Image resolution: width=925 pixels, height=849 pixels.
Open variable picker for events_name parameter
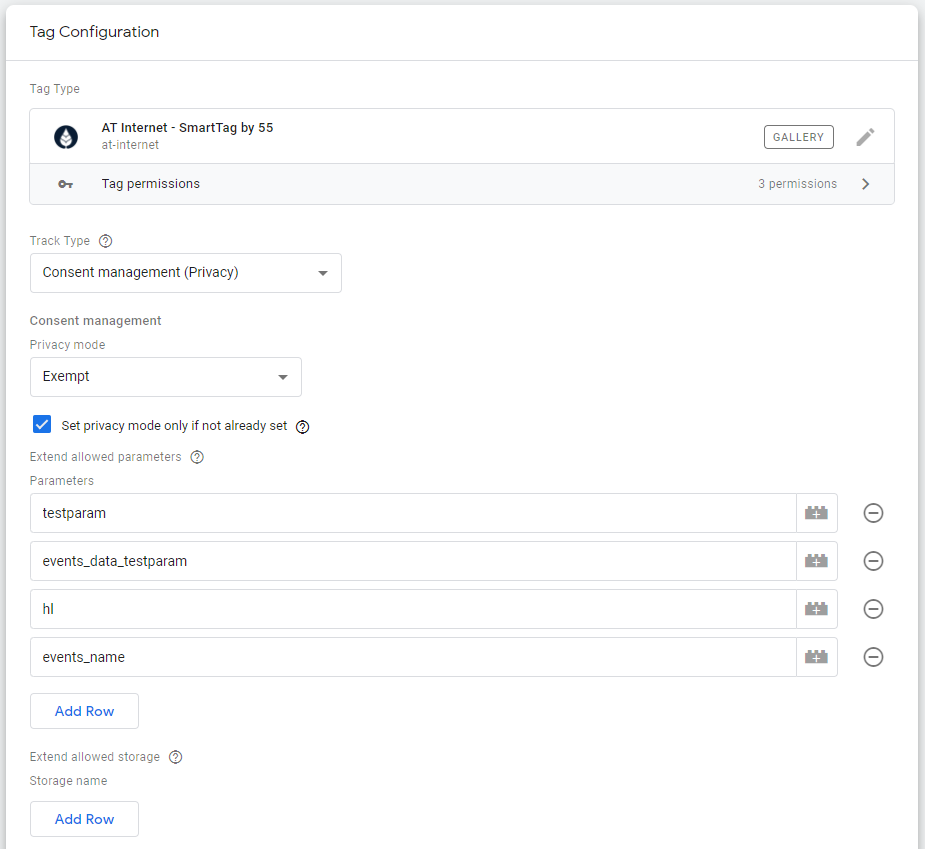click(816, 657)
